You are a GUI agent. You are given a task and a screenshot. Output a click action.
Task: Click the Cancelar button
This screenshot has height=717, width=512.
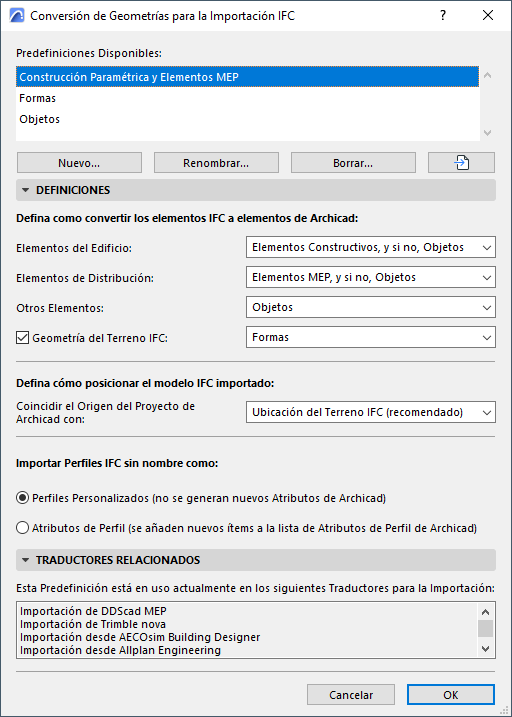351,695
